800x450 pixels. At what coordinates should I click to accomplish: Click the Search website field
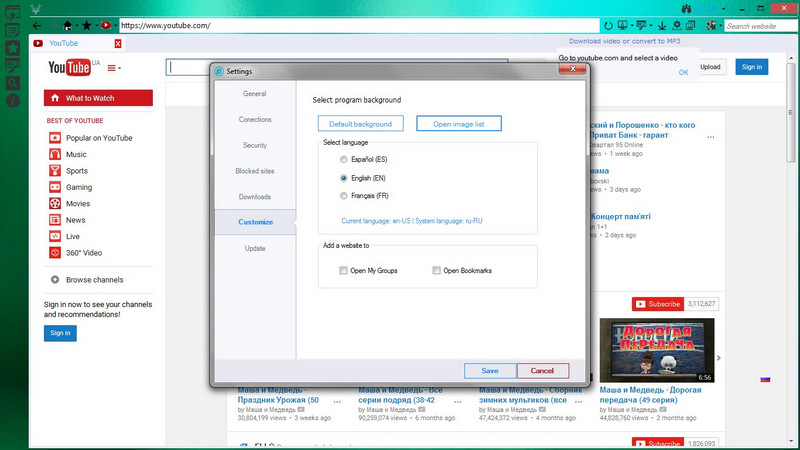(x=760, y=26)
